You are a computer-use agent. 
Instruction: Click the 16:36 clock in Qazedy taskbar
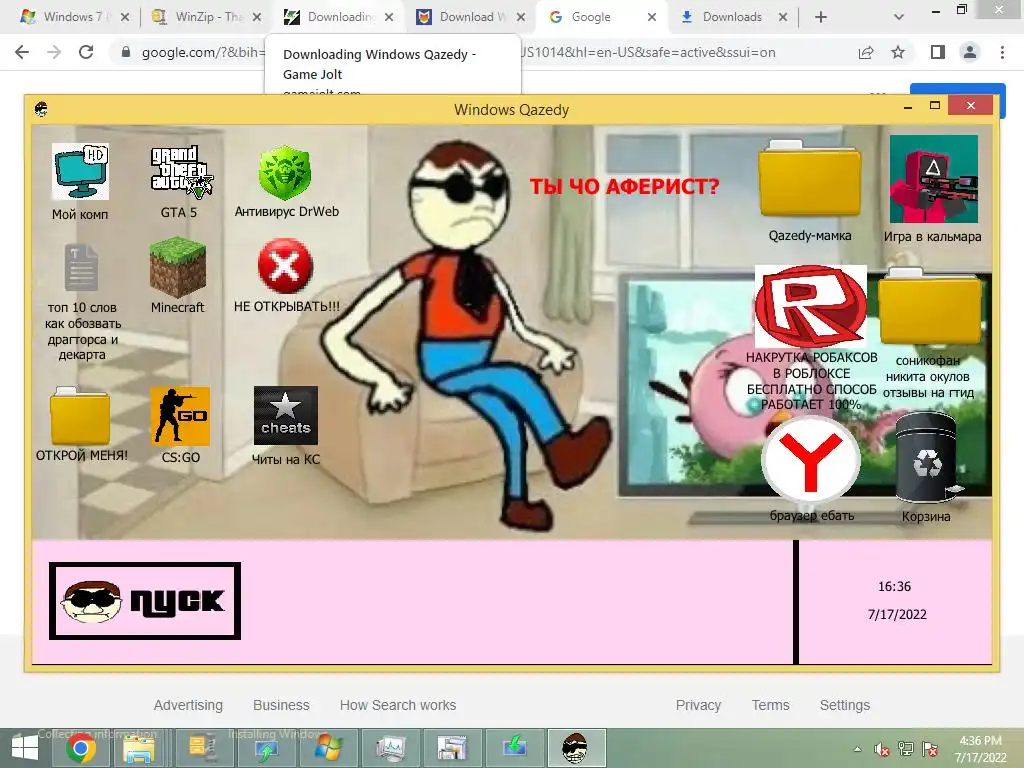point(894,586)
